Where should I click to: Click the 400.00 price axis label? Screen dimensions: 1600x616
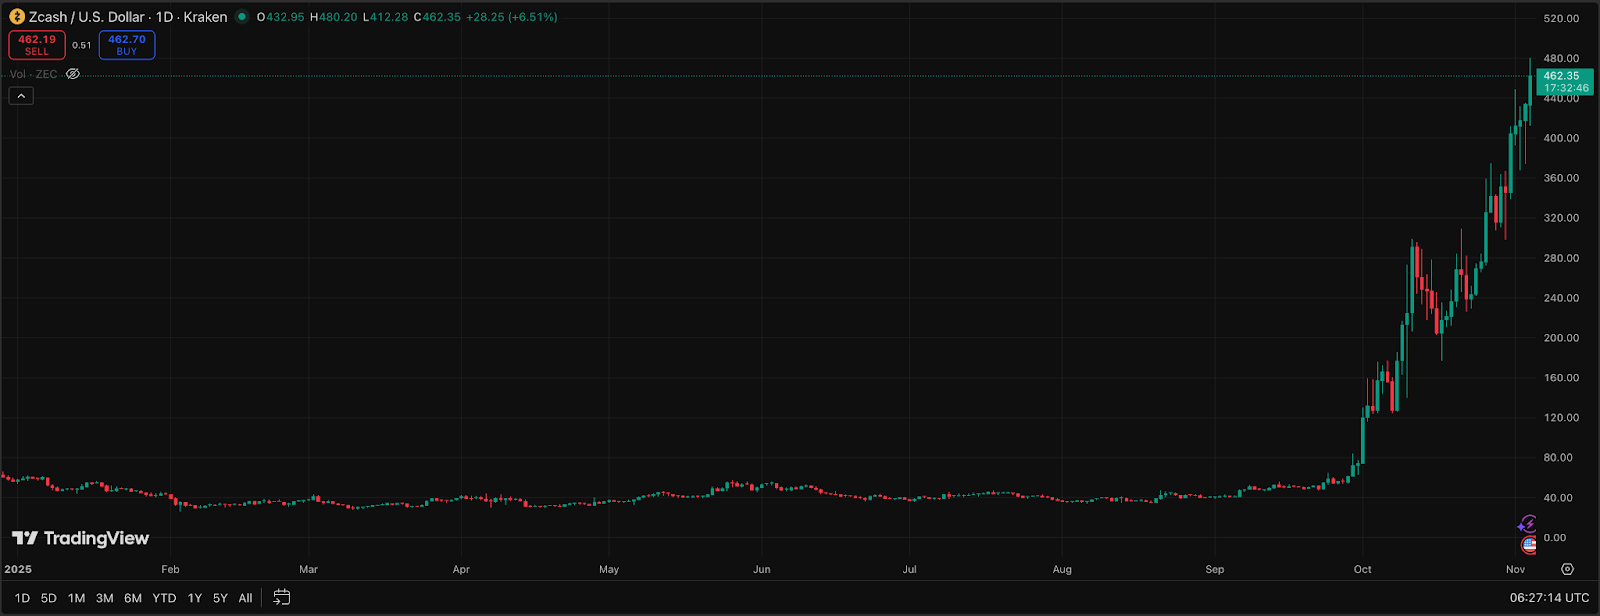1561,138
